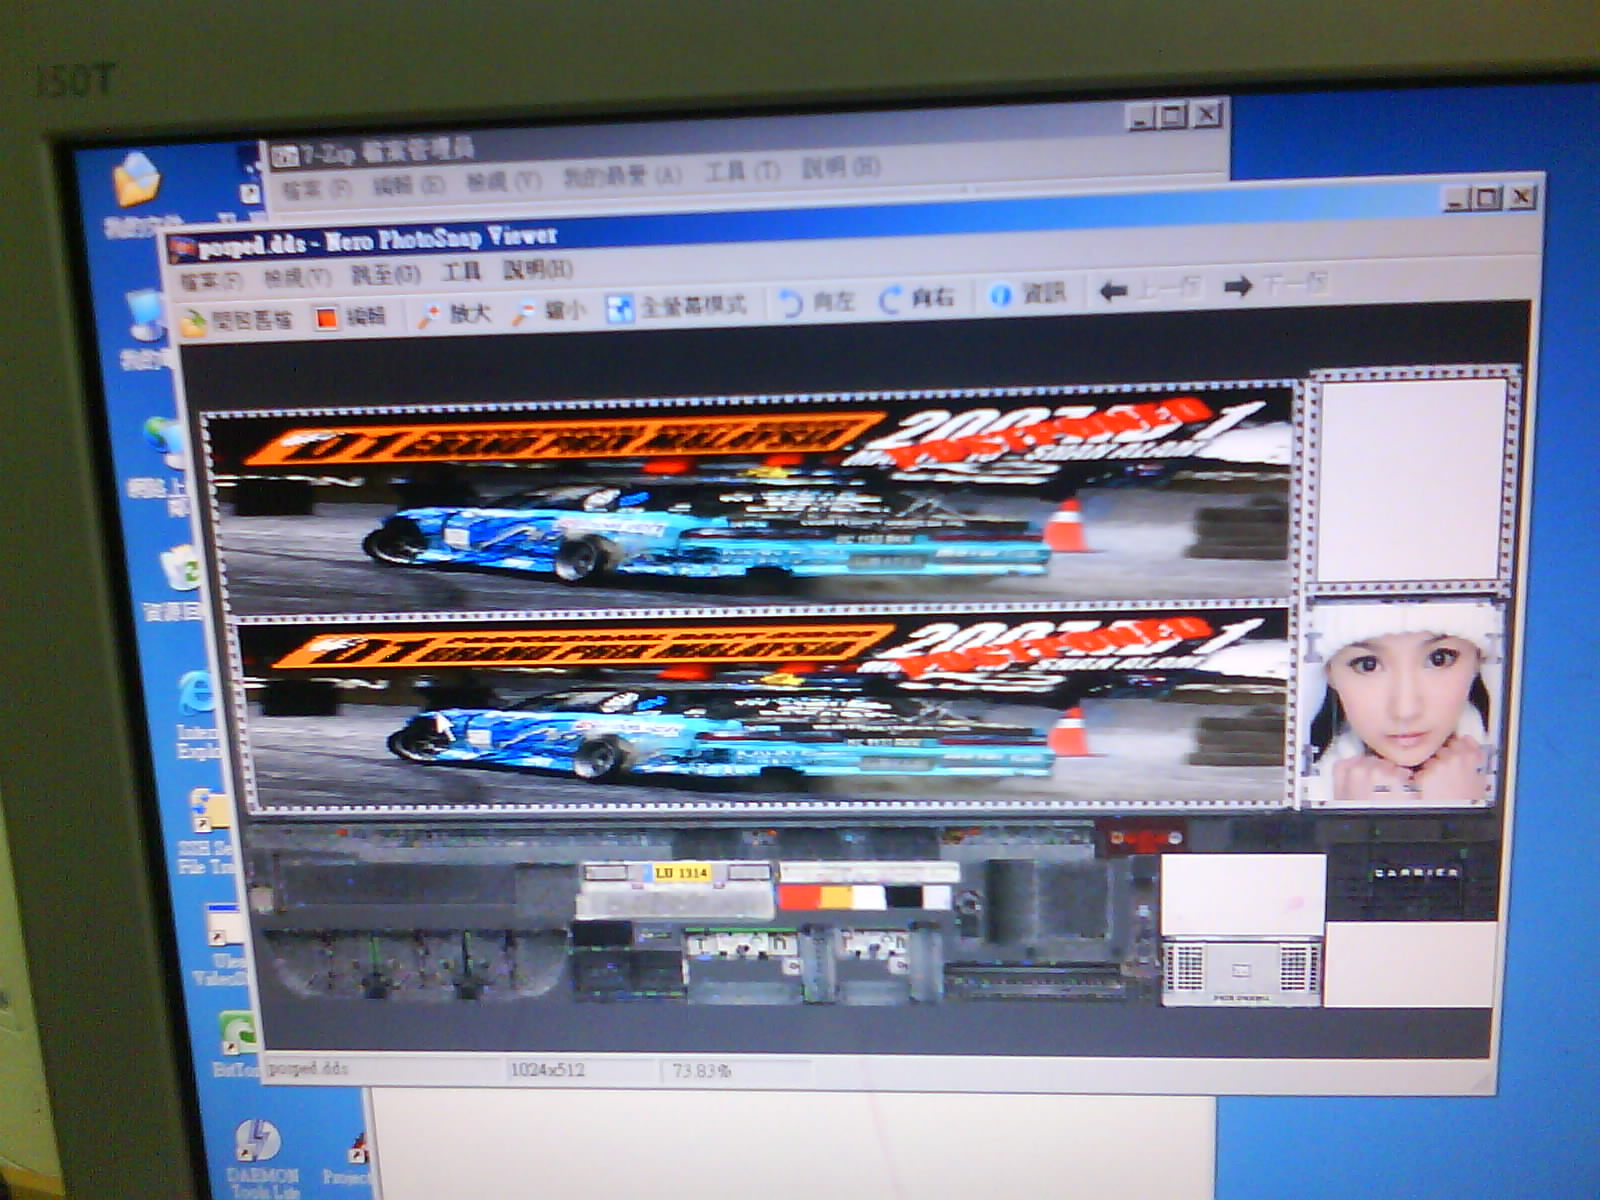Screen dimensions: 1600x1200
Task: Close the 7-Zip window
Action: click(1207, 115)
